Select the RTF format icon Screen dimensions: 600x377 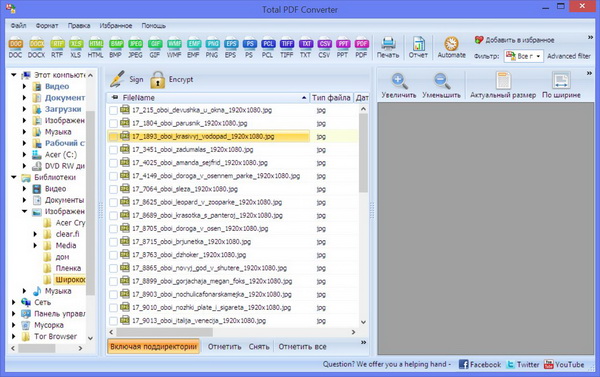(x=57, y=48)
